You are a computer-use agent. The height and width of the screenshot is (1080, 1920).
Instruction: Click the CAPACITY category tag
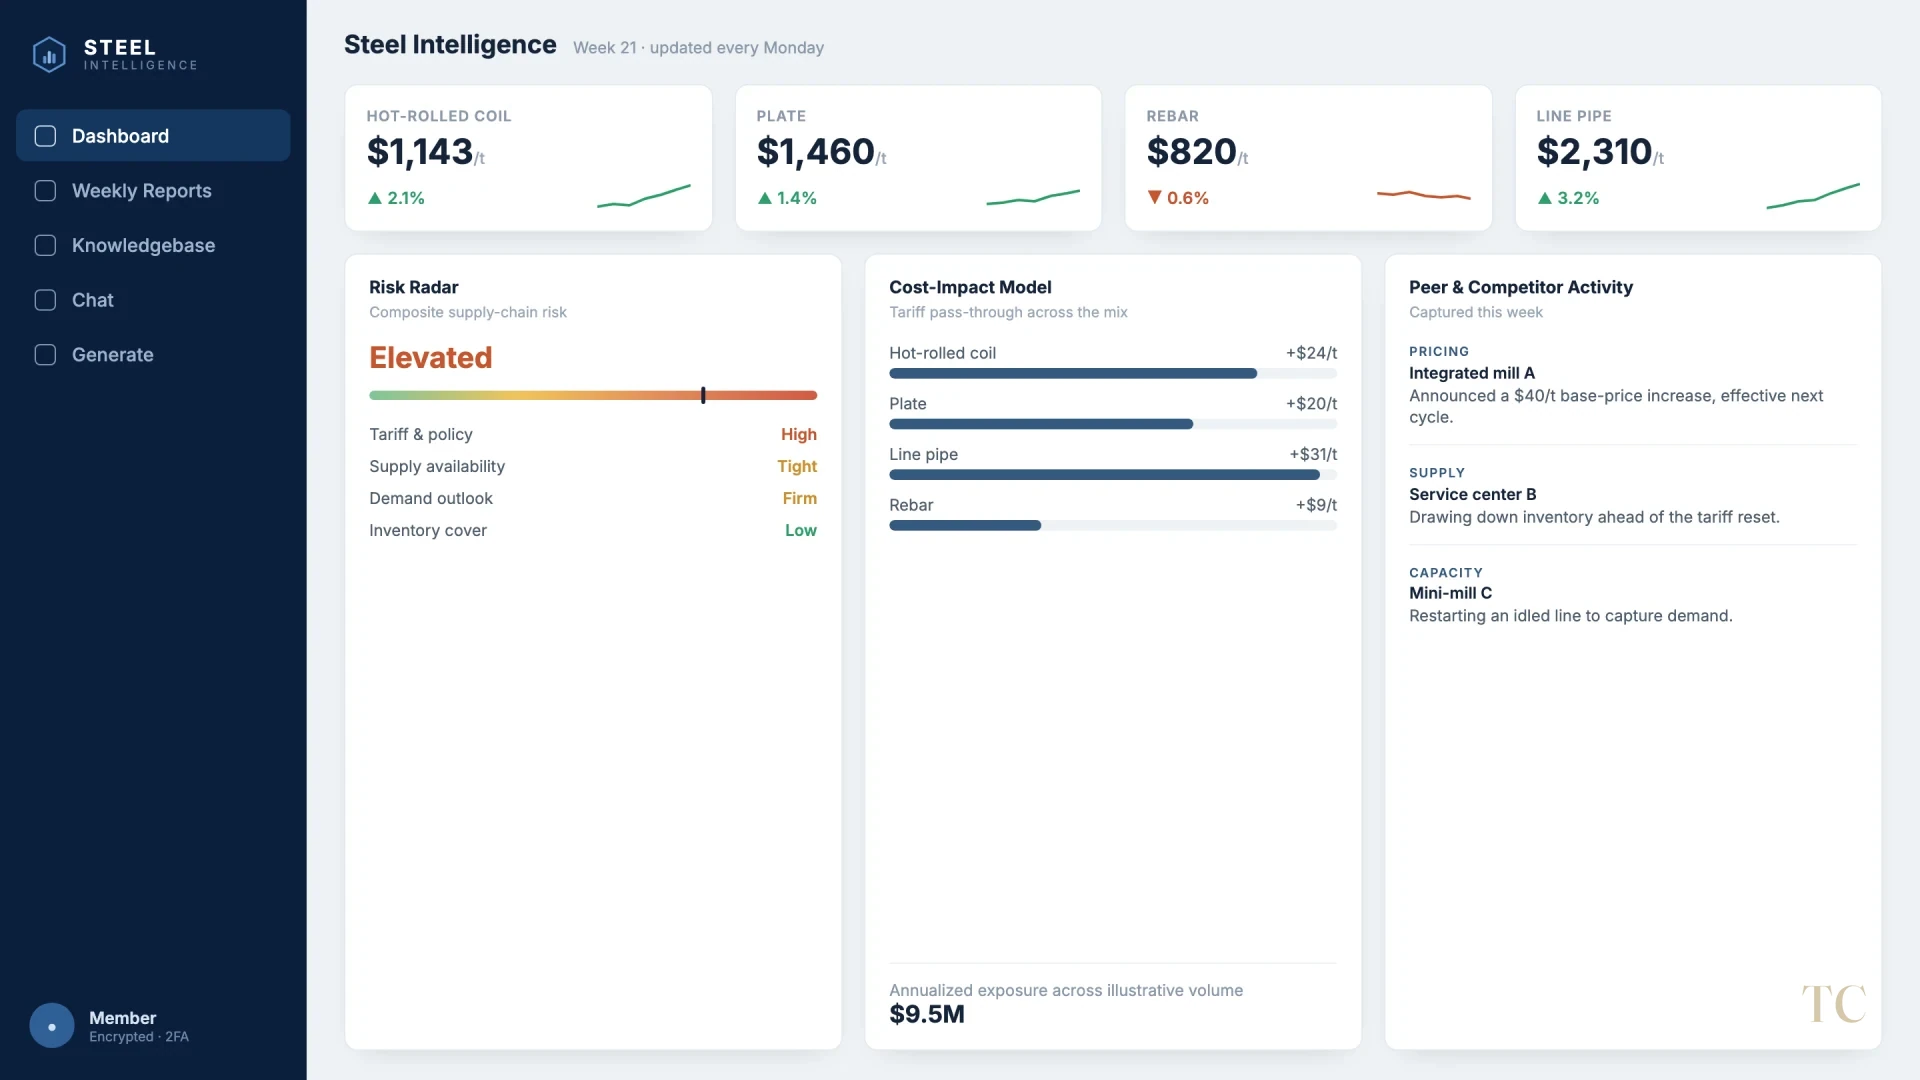point(1446,573)
